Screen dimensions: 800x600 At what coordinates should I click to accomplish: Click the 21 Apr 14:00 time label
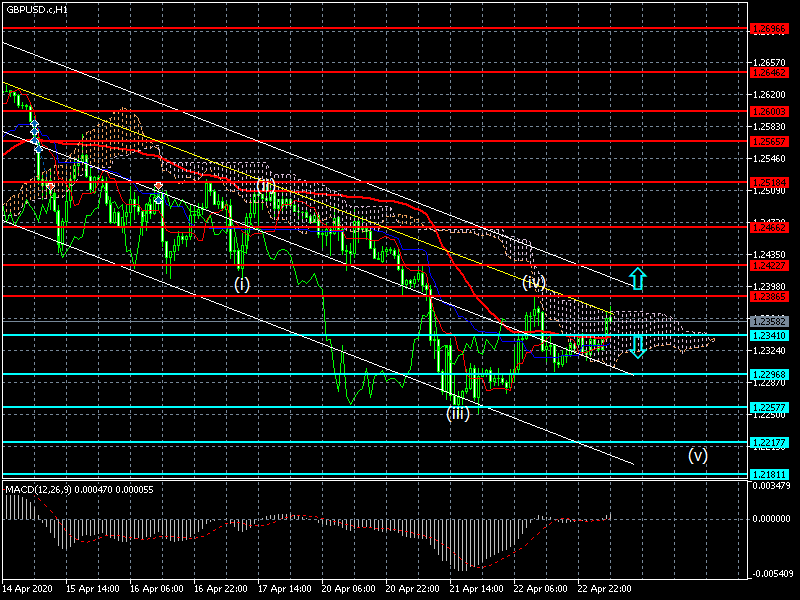(477, 588)
